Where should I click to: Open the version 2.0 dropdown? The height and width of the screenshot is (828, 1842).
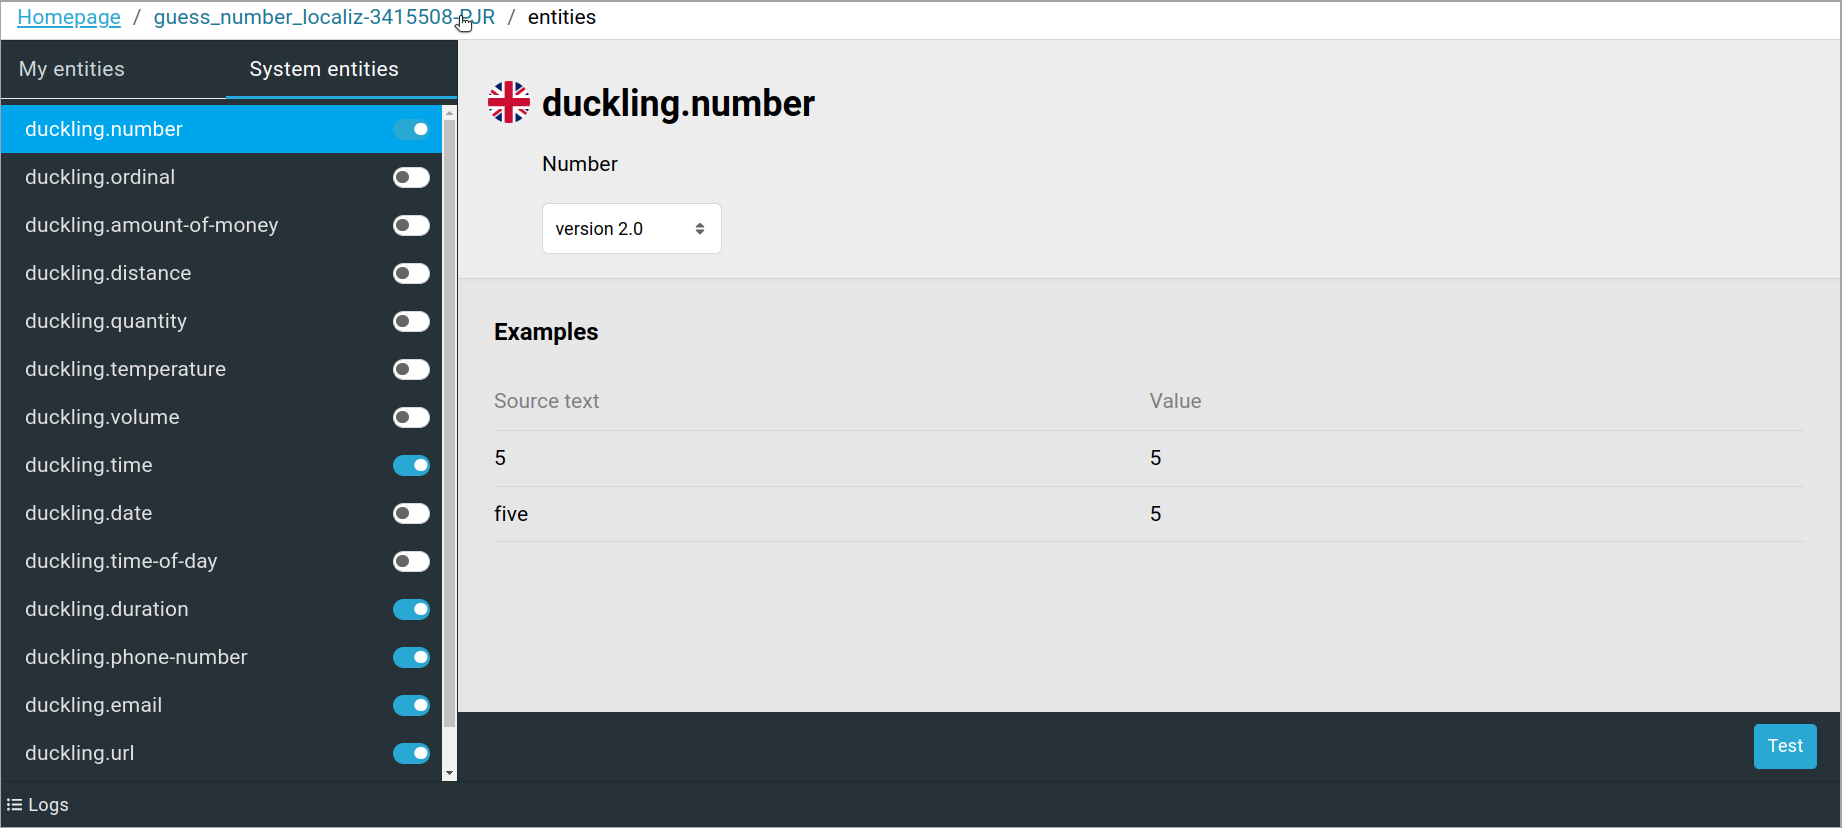631,228
